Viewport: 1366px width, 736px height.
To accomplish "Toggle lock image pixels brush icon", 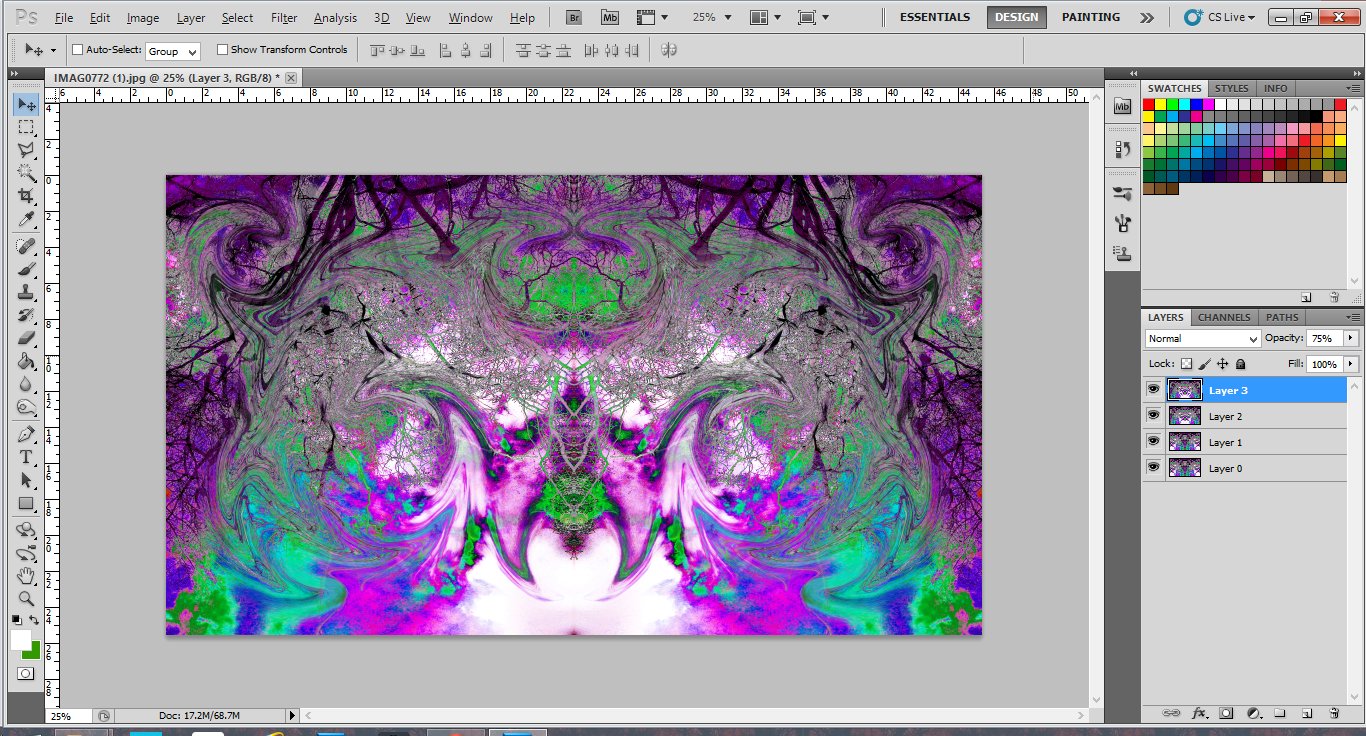I will click(1205, 365).
